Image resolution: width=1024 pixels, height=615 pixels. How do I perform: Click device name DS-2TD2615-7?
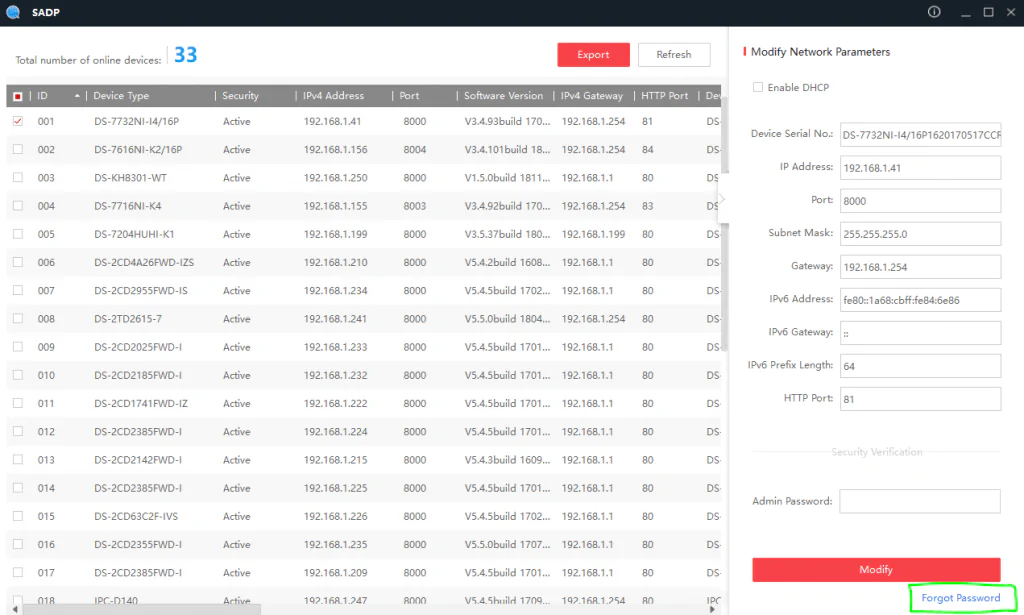pos(128,319)
